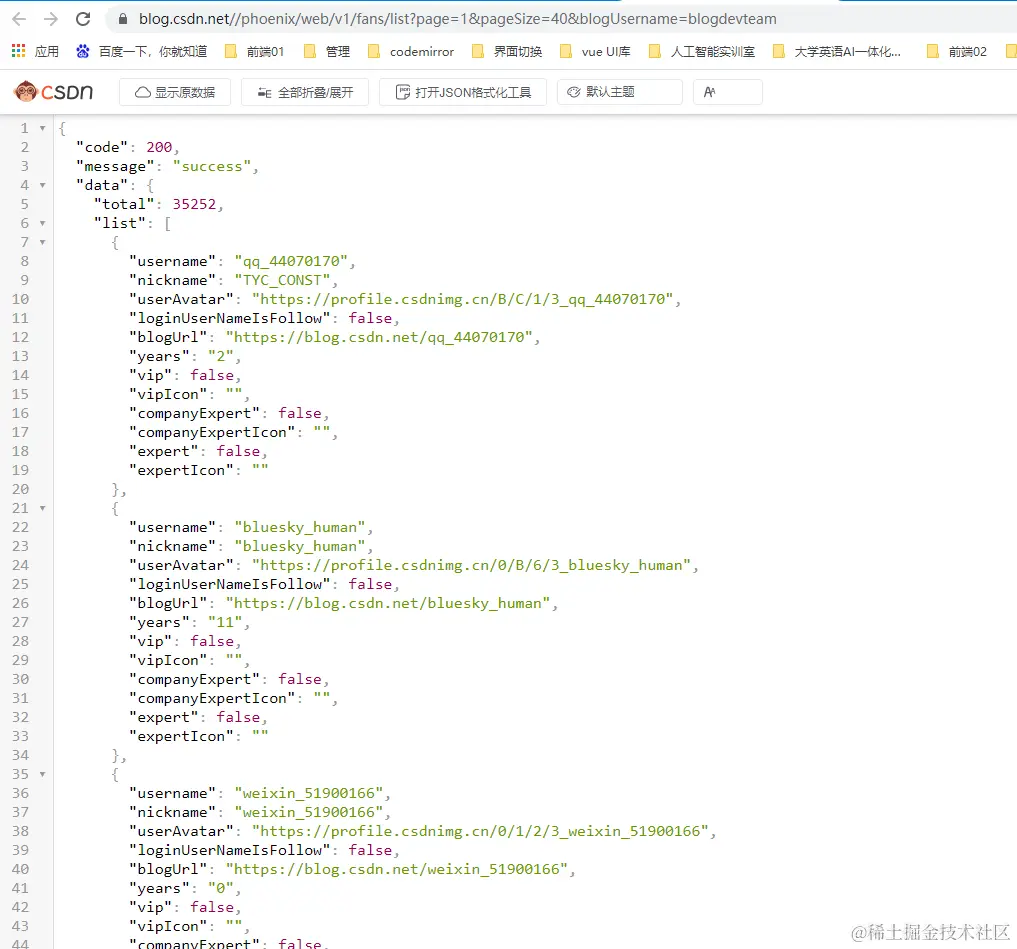Image resolution: width=1017 pixels, height=949 pixels.
Task: Click the address bar URL
Action: point(457,19)
